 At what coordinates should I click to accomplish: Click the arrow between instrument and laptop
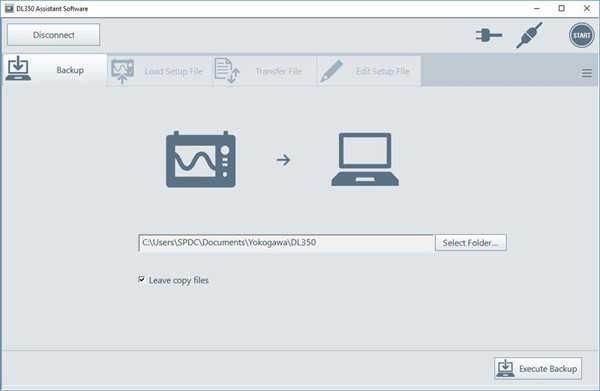[x=284, y=160]
